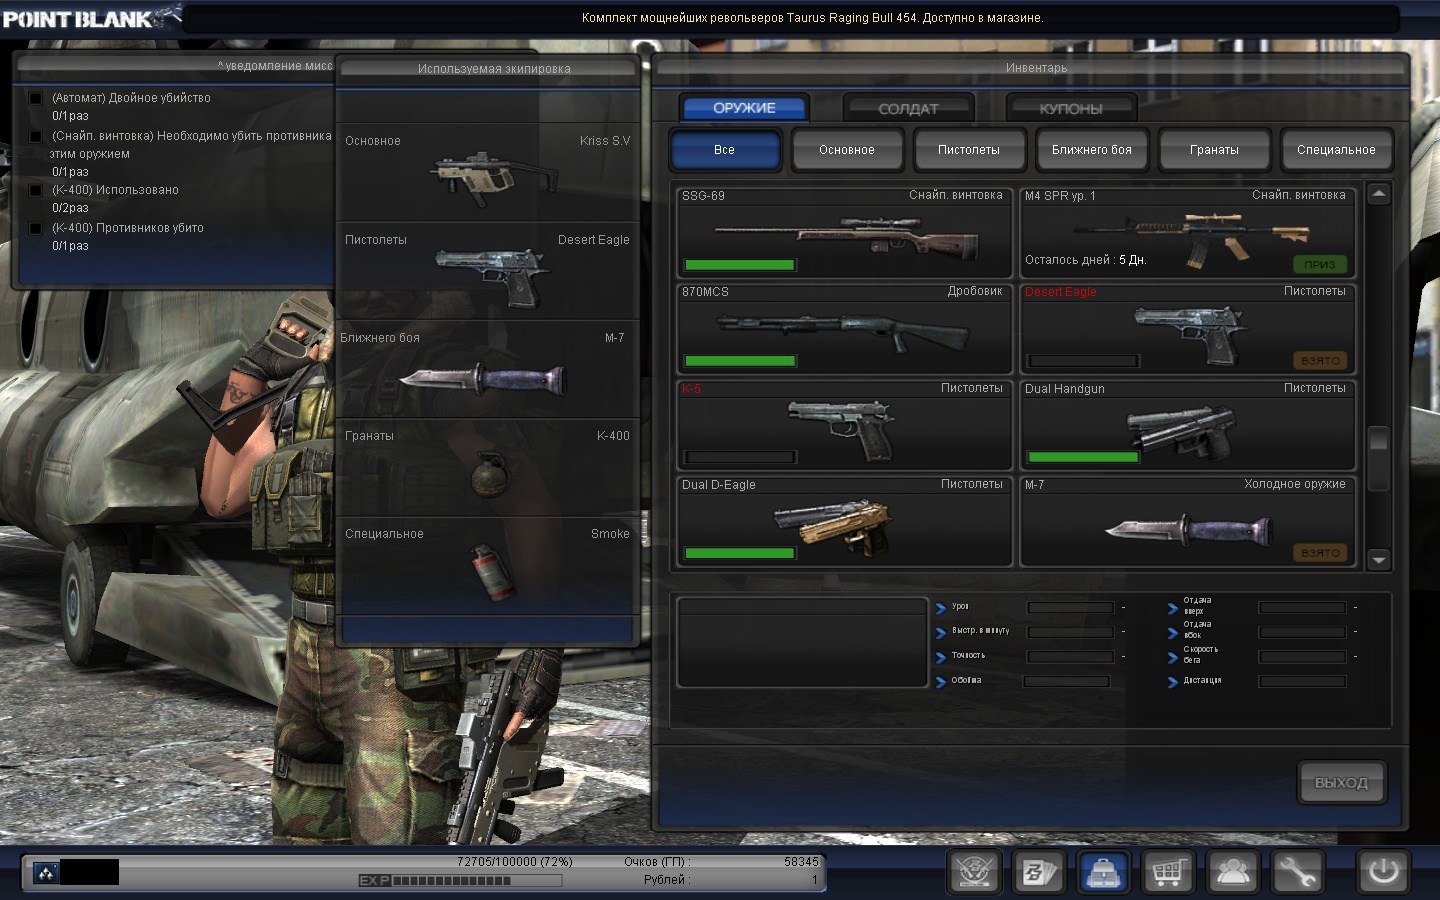
Task: Click the blue arrow beside Скорость бега
Action: click(x=1173, y=657)
